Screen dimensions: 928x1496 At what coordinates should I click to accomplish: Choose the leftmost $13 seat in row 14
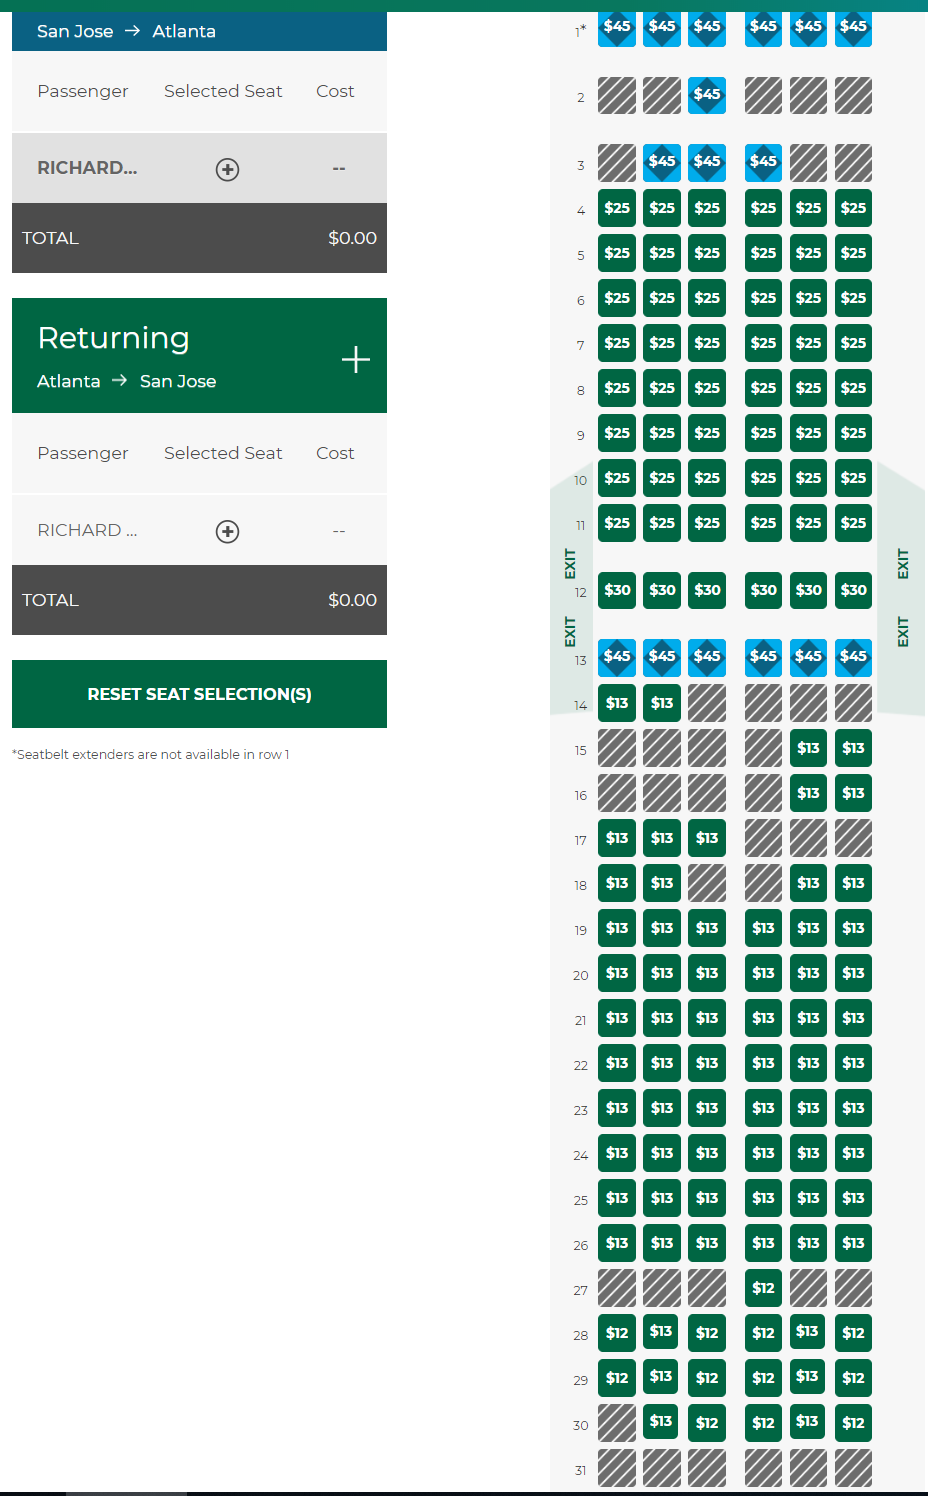click(617, 703)
